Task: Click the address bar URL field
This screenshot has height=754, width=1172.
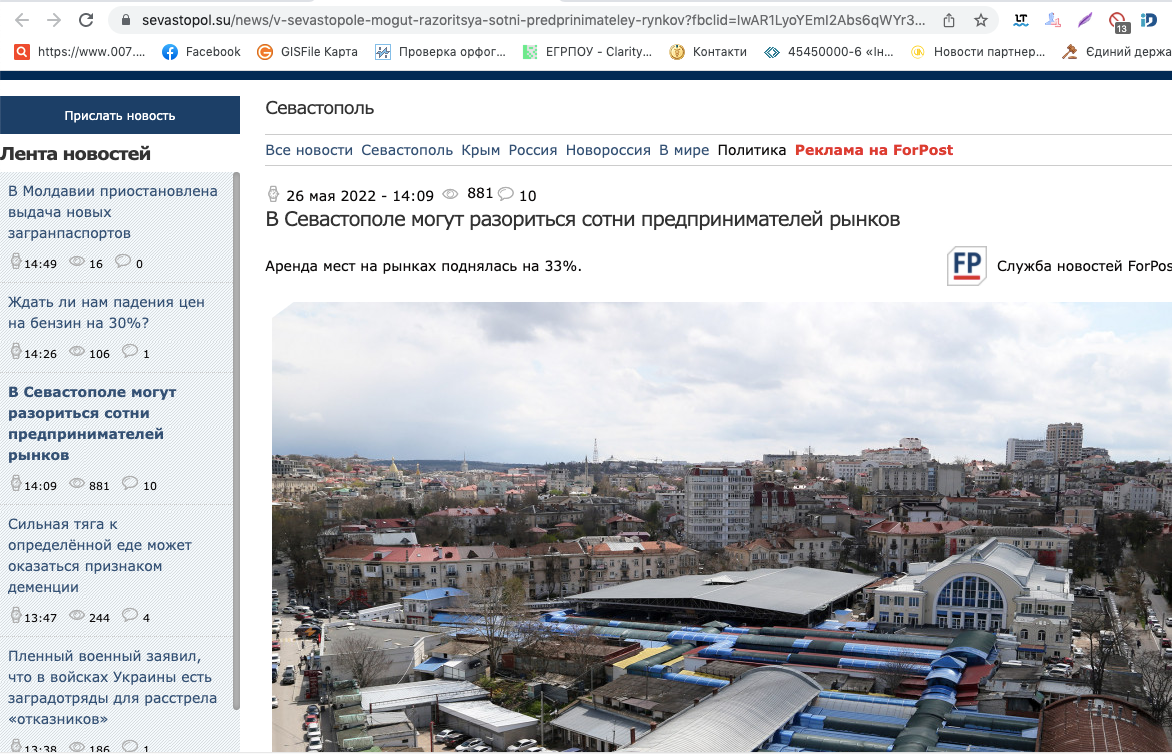Action: (530, 20)
